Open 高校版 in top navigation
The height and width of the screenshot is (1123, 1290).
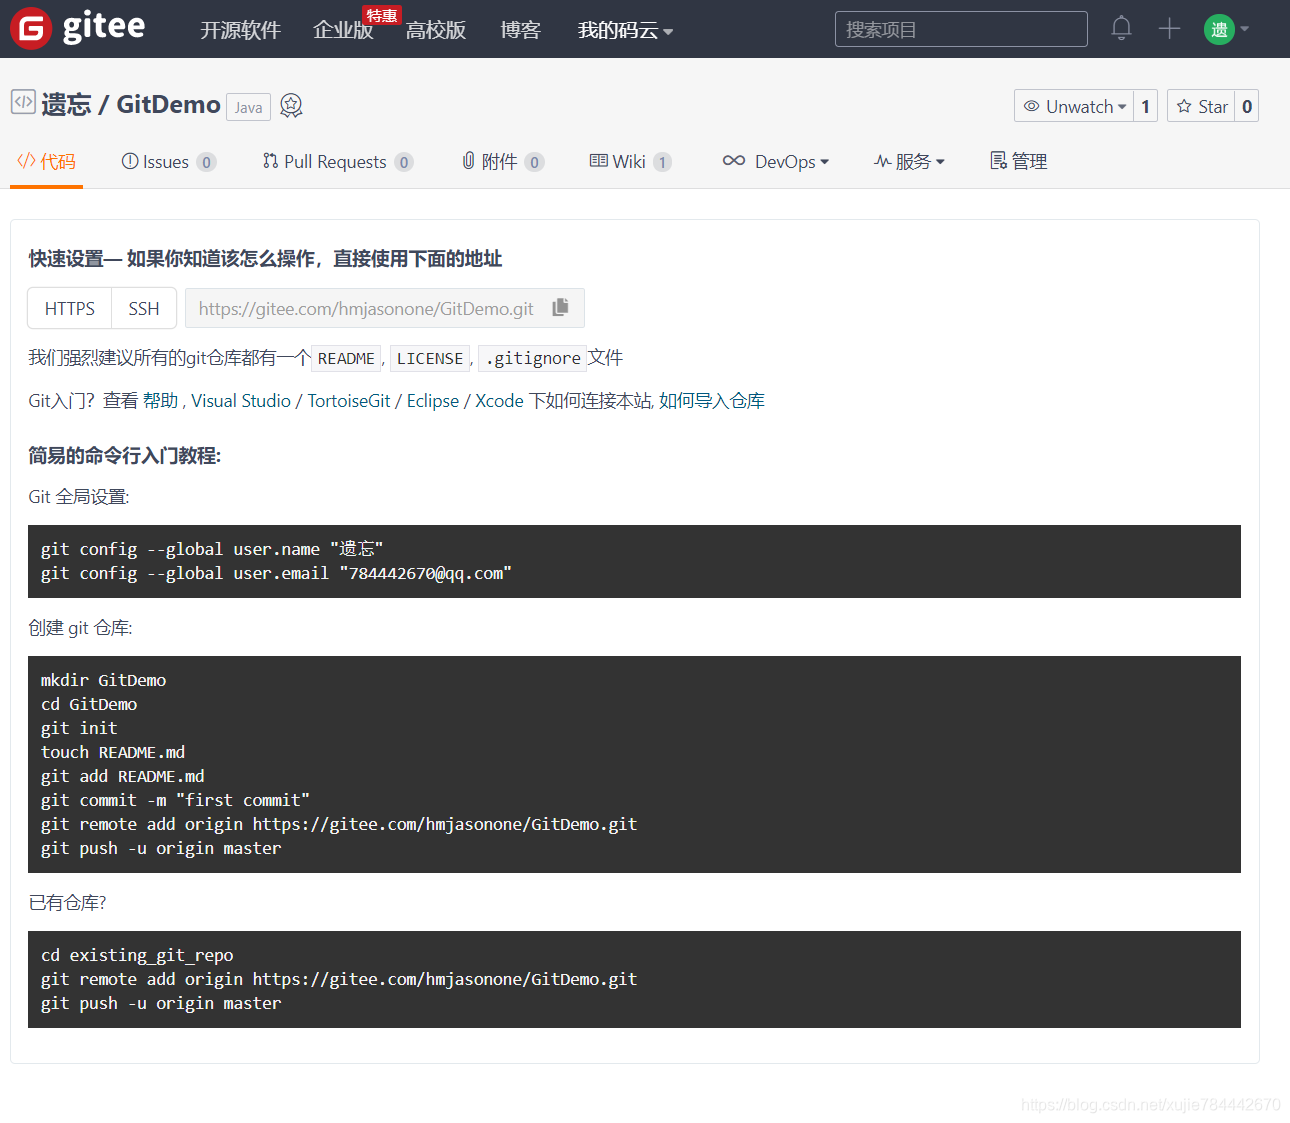pyautogui.click(x=436, y=31)
